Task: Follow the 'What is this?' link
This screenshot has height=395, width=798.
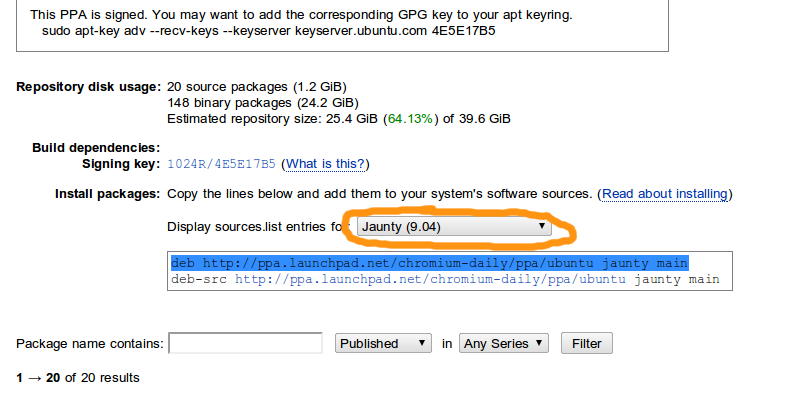Action: [x=326, y=164]
